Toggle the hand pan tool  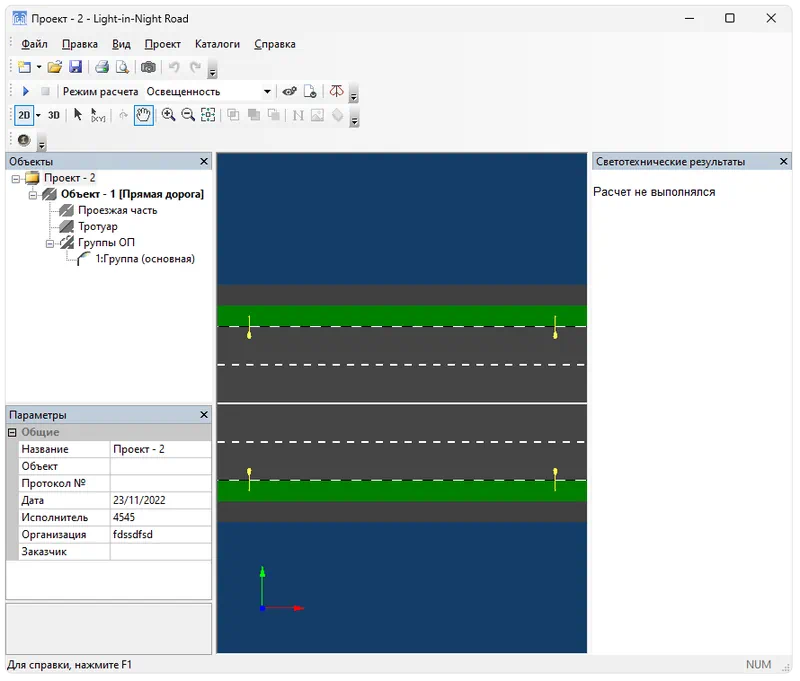point(144,115)
